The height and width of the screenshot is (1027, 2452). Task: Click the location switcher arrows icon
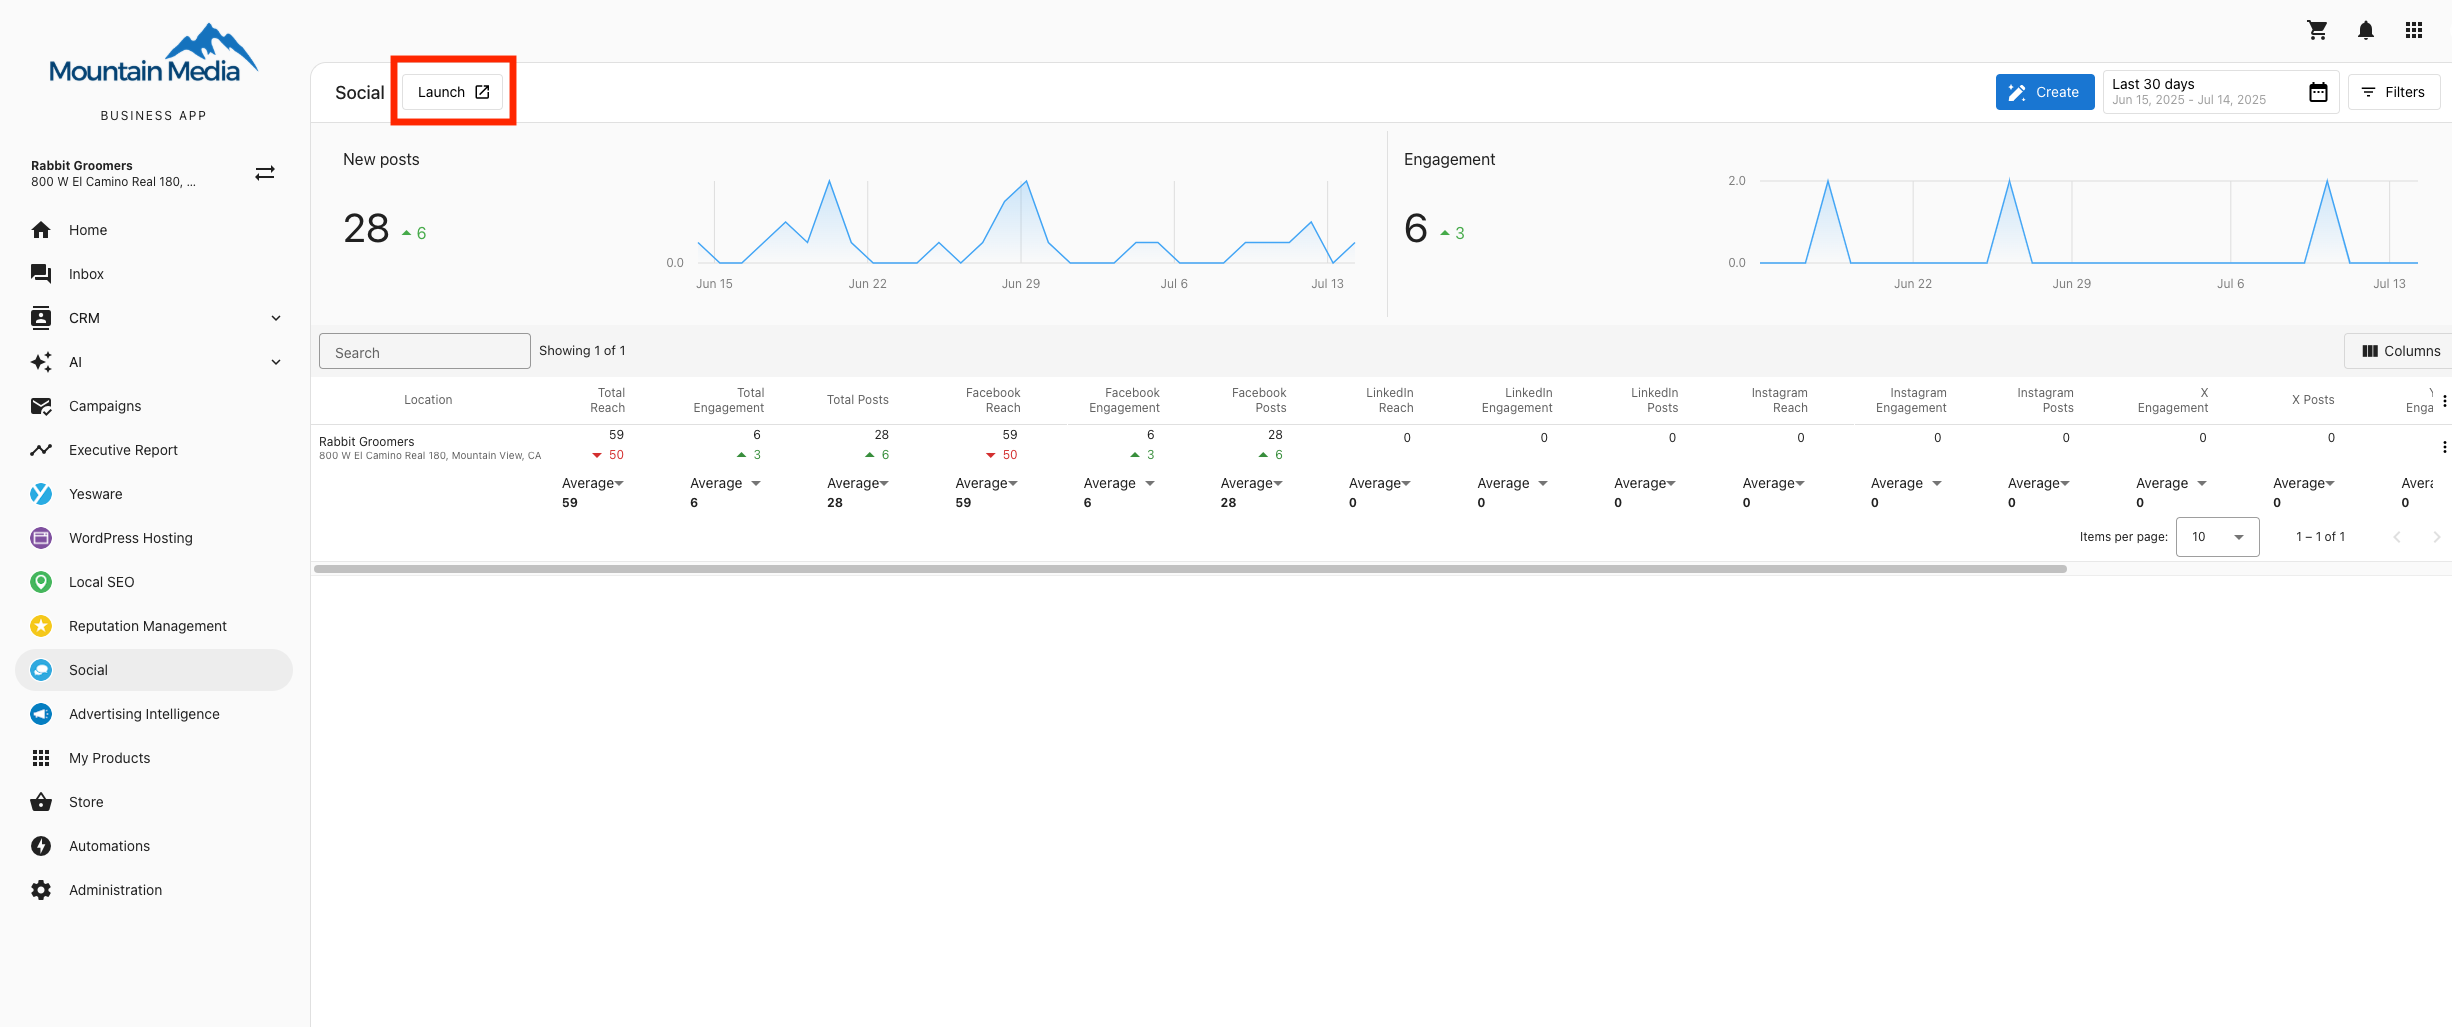point(265,172)
